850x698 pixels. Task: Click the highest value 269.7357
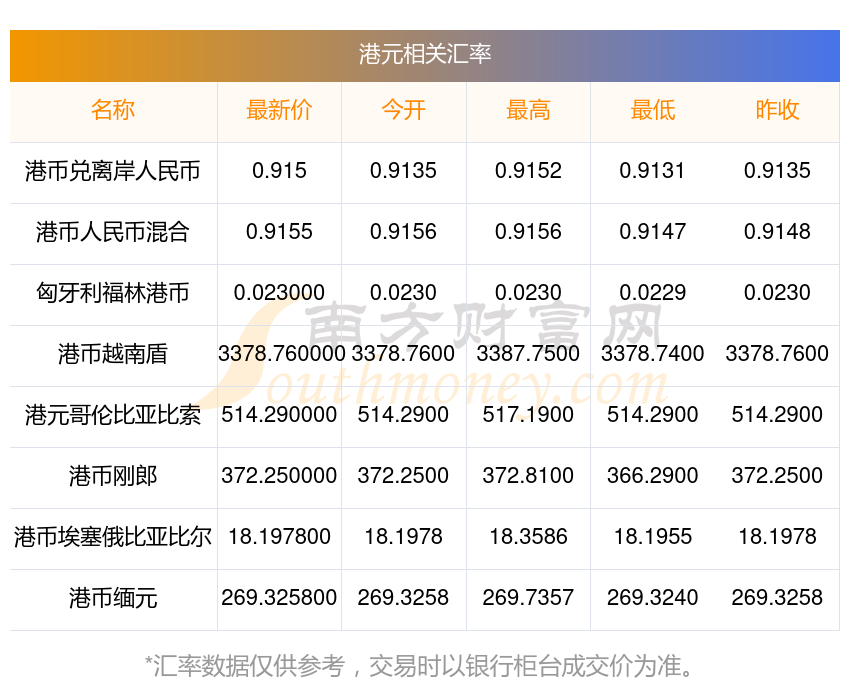[528, 598]
